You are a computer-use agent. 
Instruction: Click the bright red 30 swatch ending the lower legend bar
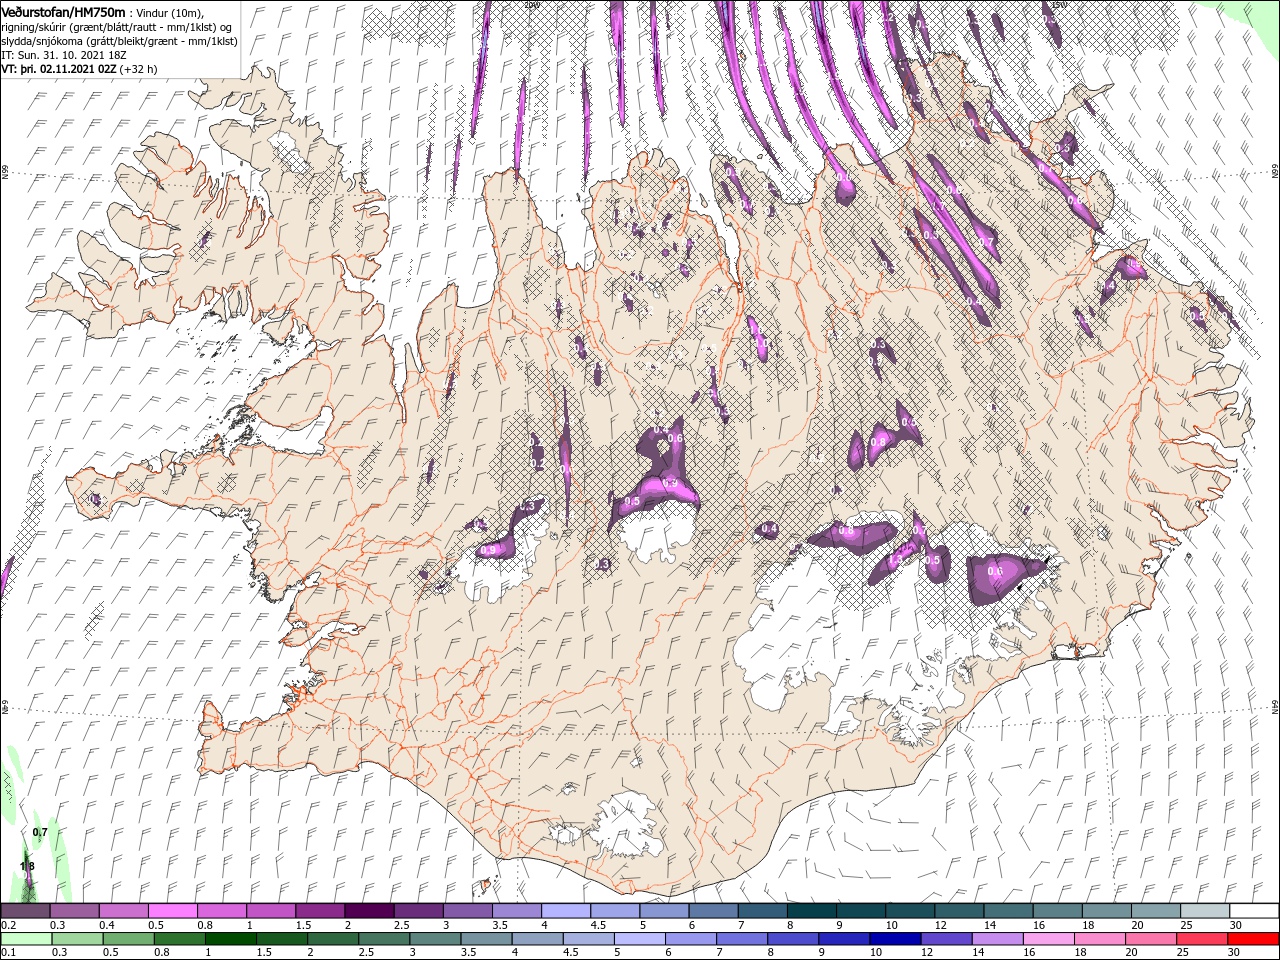1254,939
